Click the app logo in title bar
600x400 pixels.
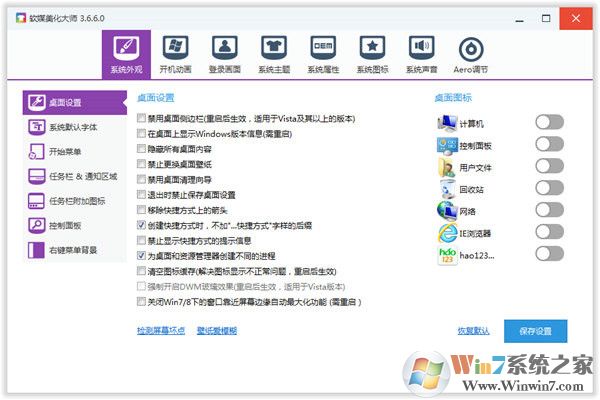coord(21,18)
